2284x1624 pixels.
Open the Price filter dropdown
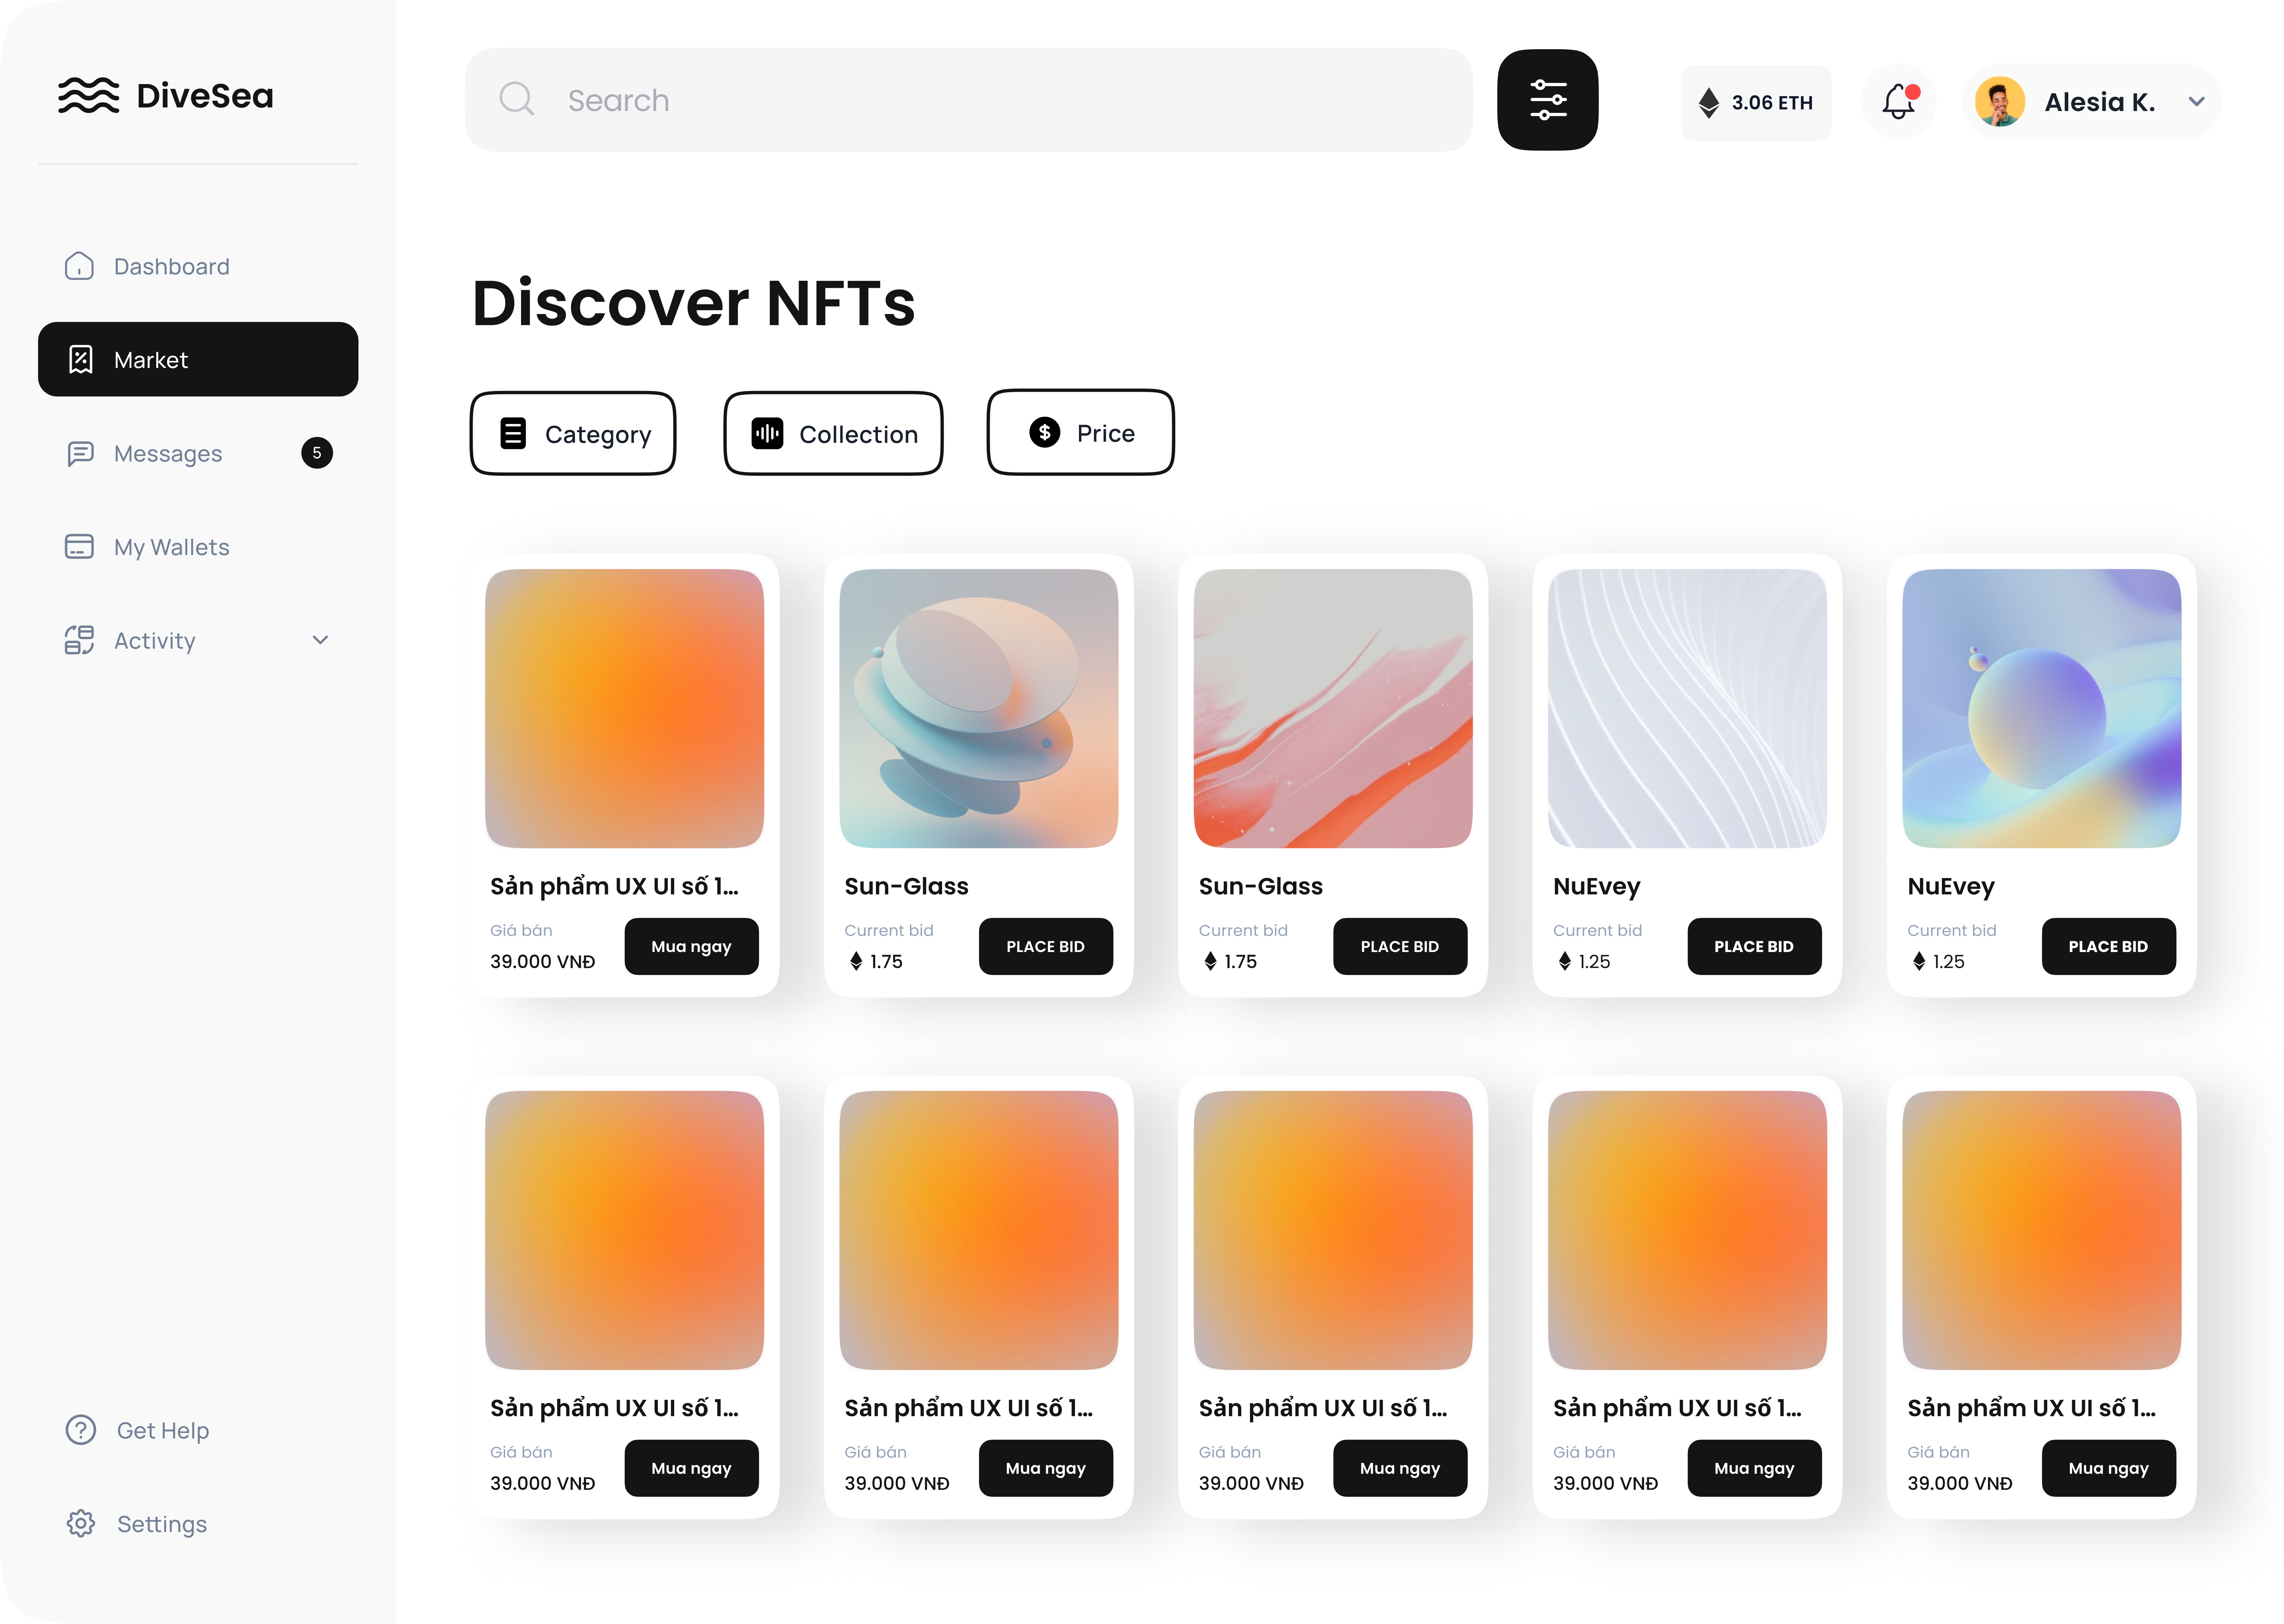(x=1080, y=432)
